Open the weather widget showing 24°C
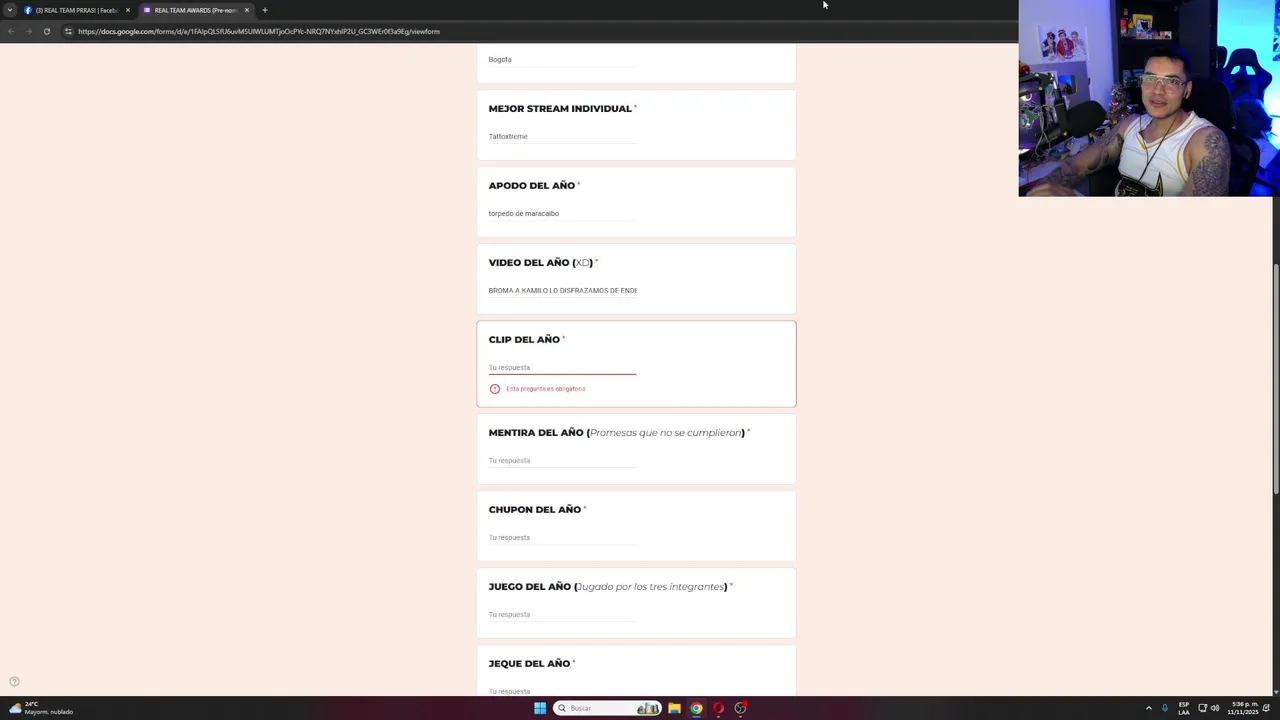This screenshot has height=720, width=1280. point(40,708)
